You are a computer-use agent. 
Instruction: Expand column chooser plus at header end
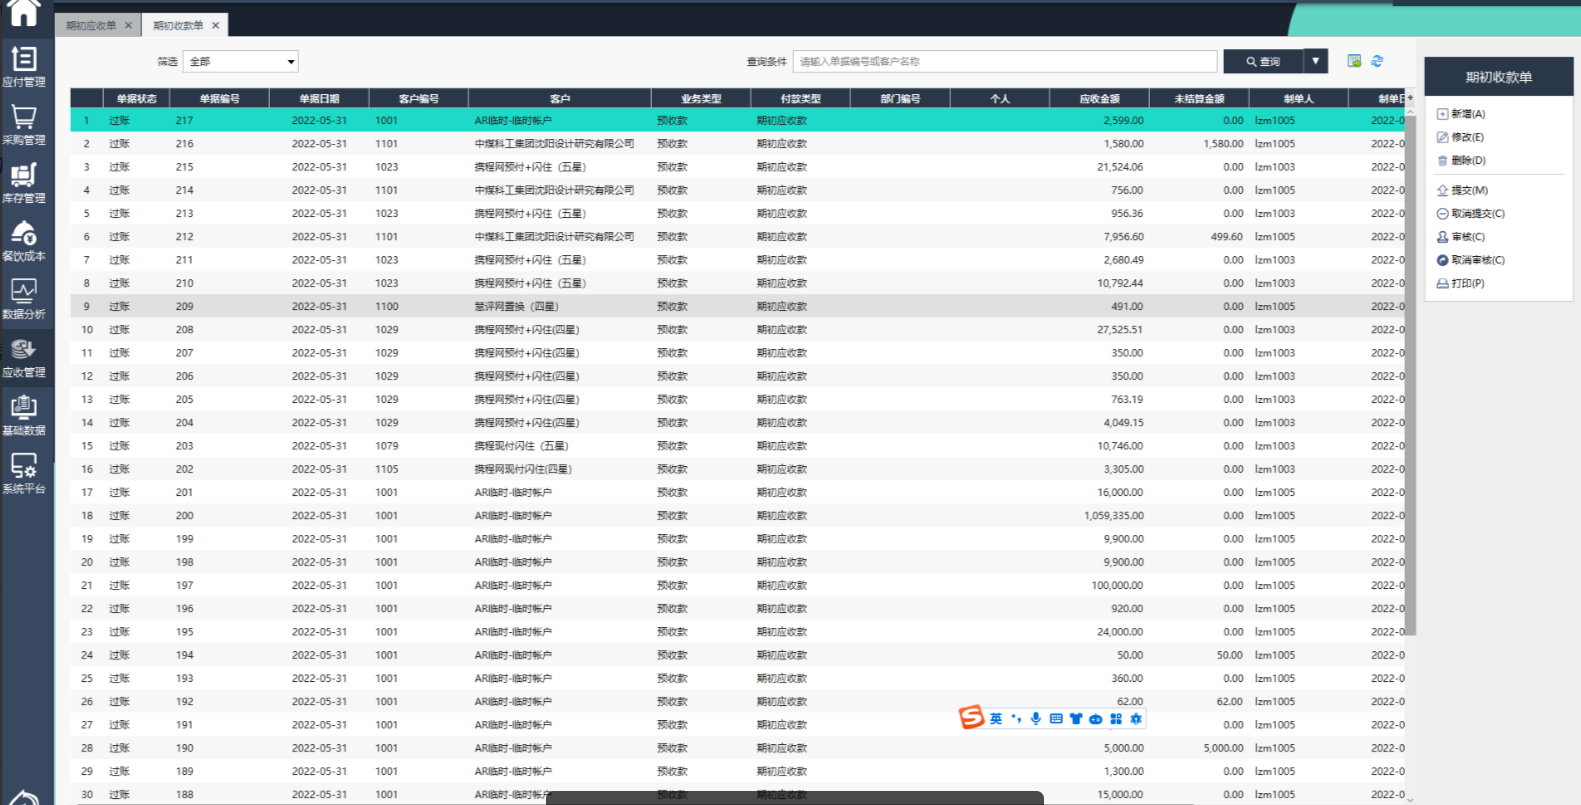(1410, 96)
